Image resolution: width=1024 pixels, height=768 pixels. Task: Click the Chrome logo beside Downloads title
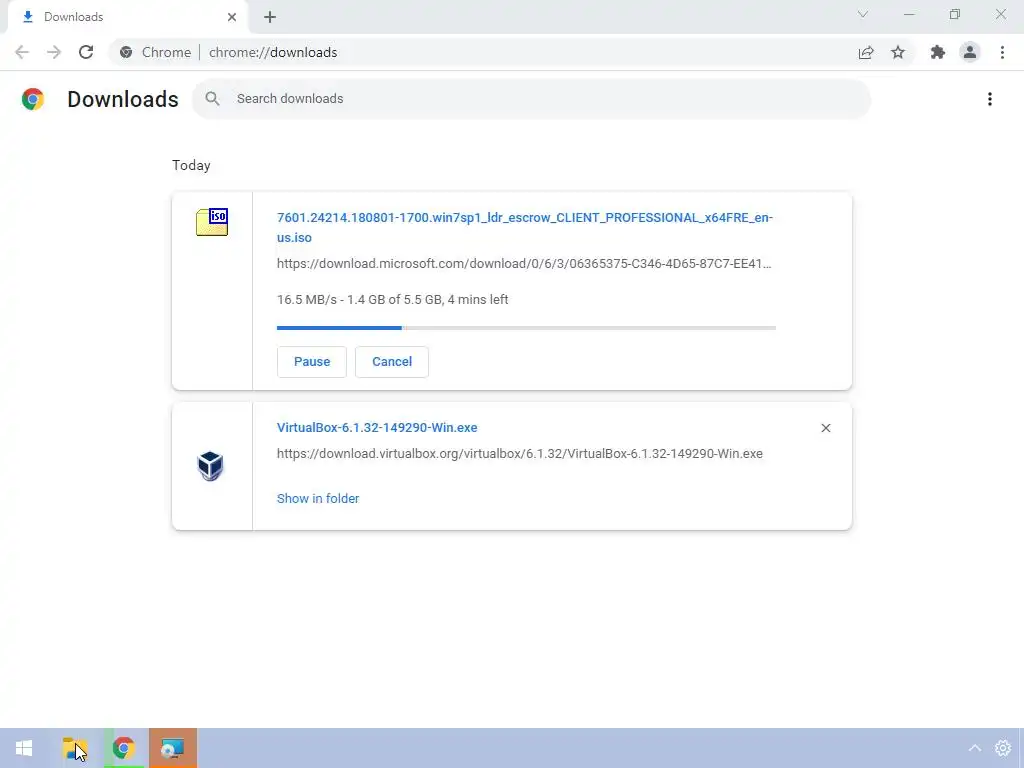33,99
